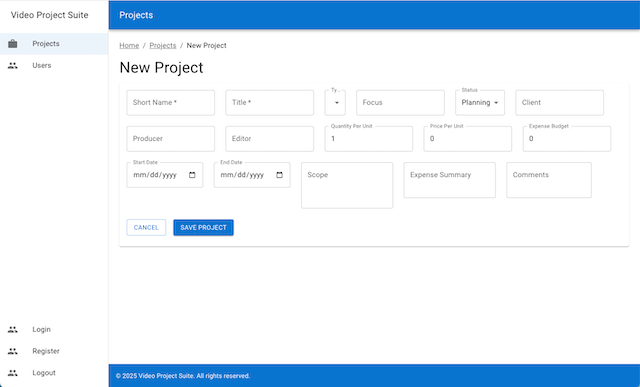Open the Status dropdown showing Planning
Screen dimensions: 640x387
pos(480,103)
